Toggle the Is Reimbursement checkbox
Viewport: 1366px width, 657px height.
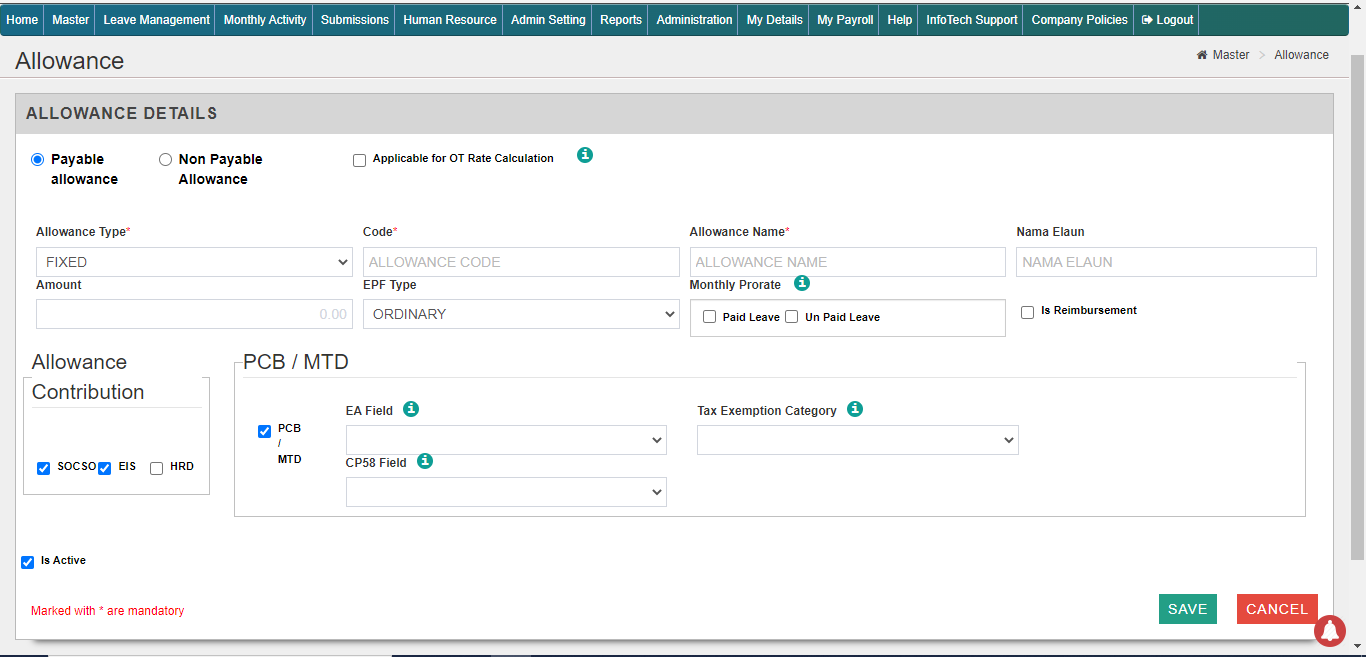click(1027, 312)
